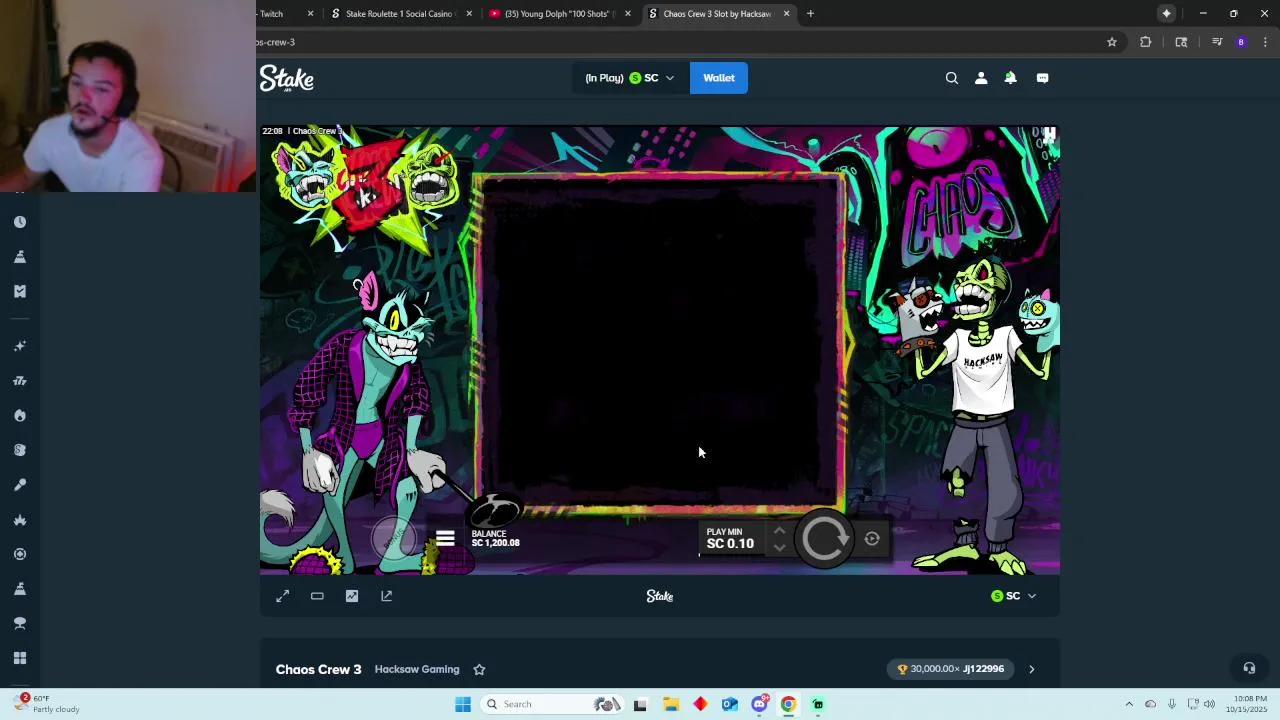Open Google Chrome from the taskbar
This screenshot has width=1280, height=720.
(788, 704)
